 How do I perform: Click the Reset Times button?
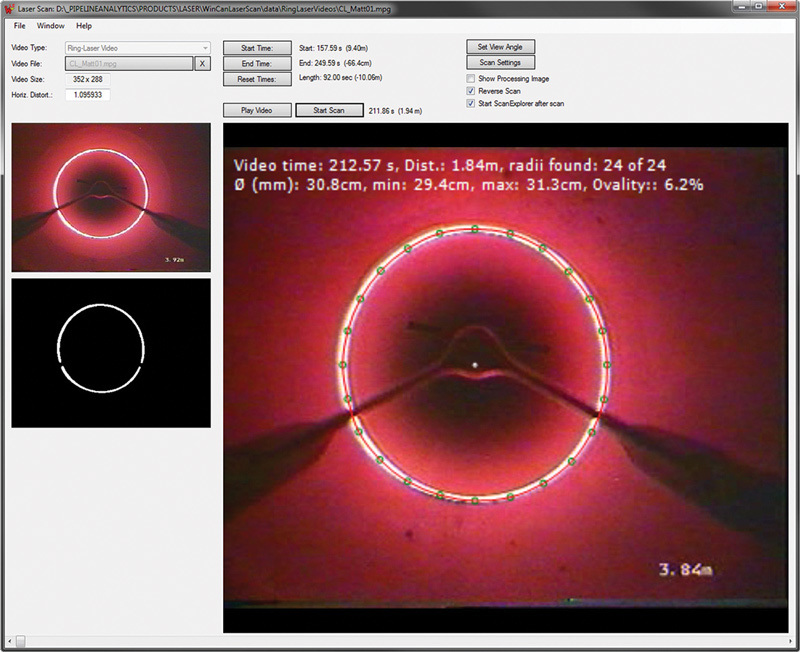[257, 78]
